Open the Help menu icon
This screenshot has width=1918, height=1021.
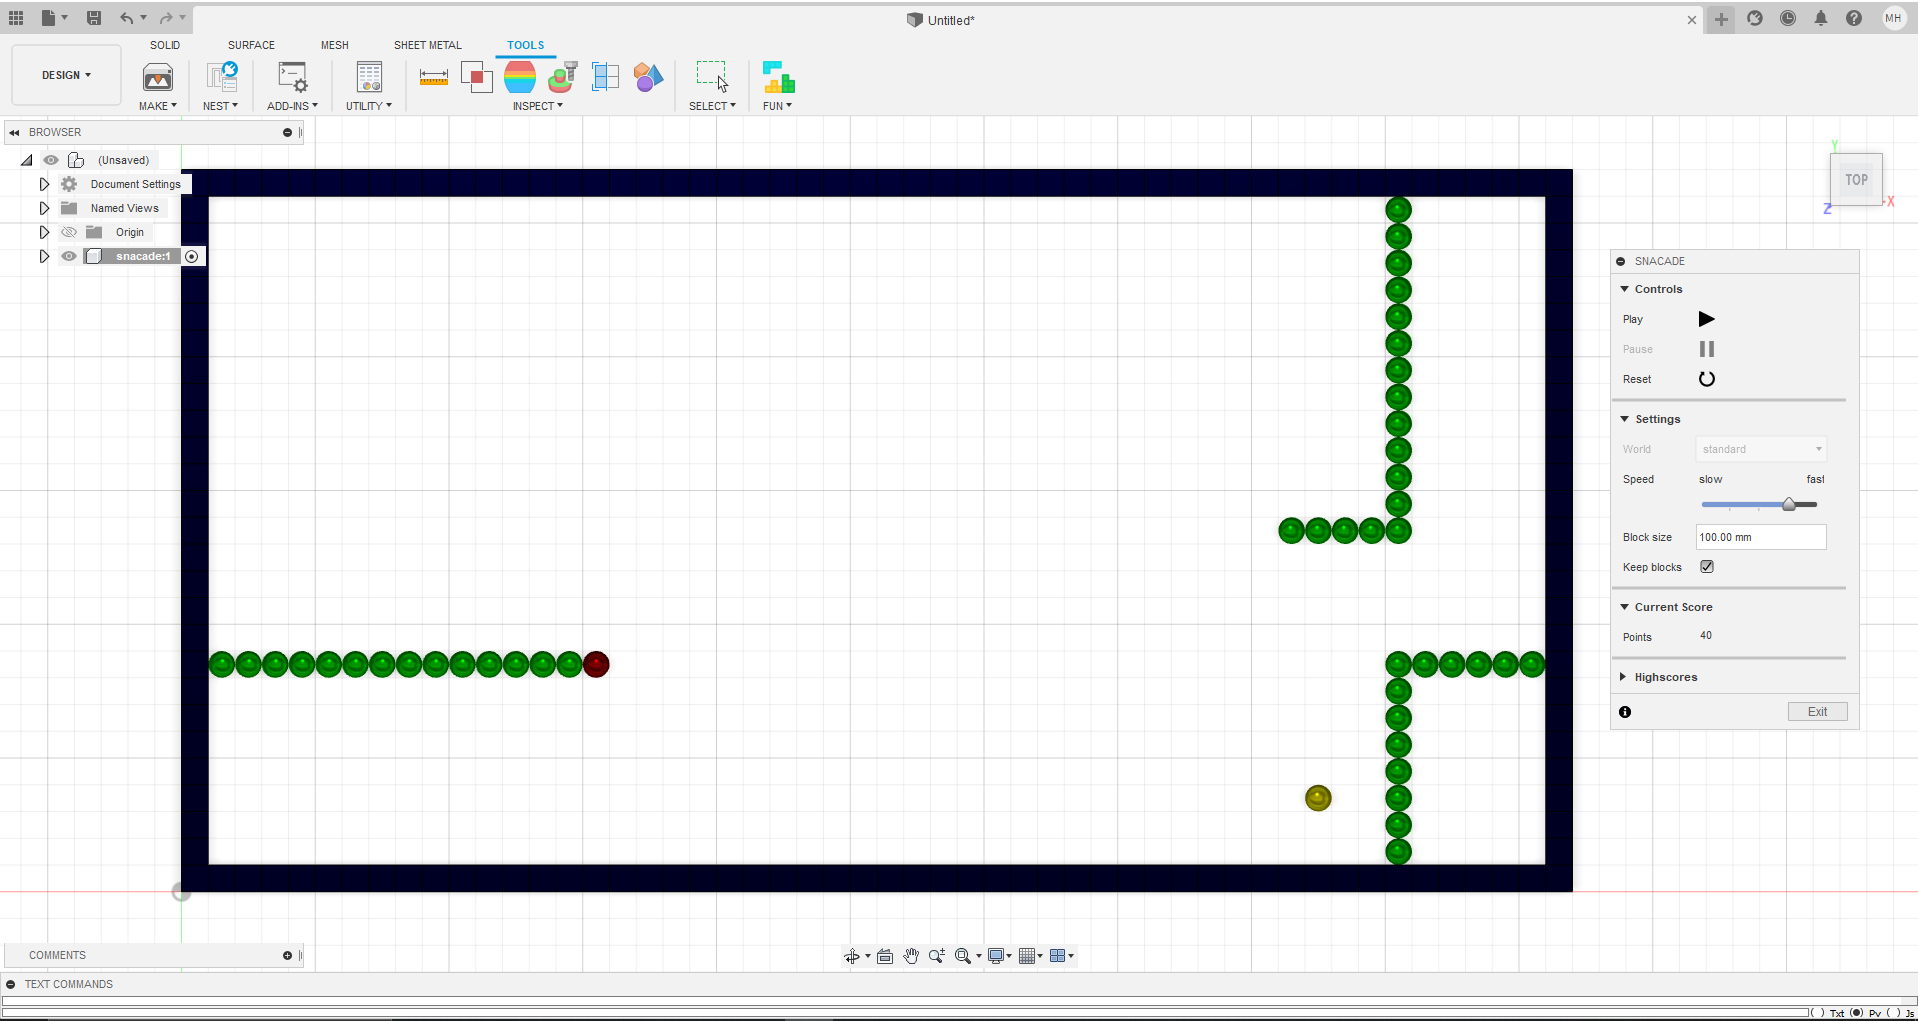(1854, 18)
